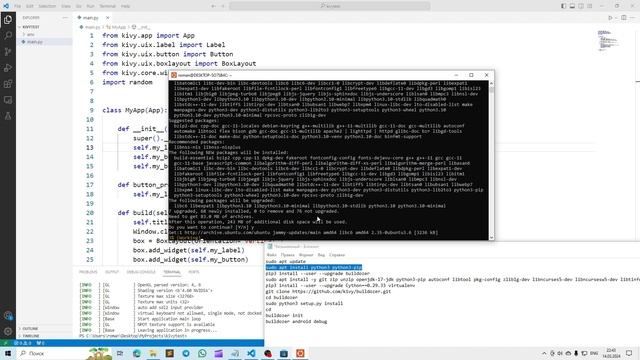640x360 pixels.
Task: Open Run and Debug view in activity bar
Action: 8,68
